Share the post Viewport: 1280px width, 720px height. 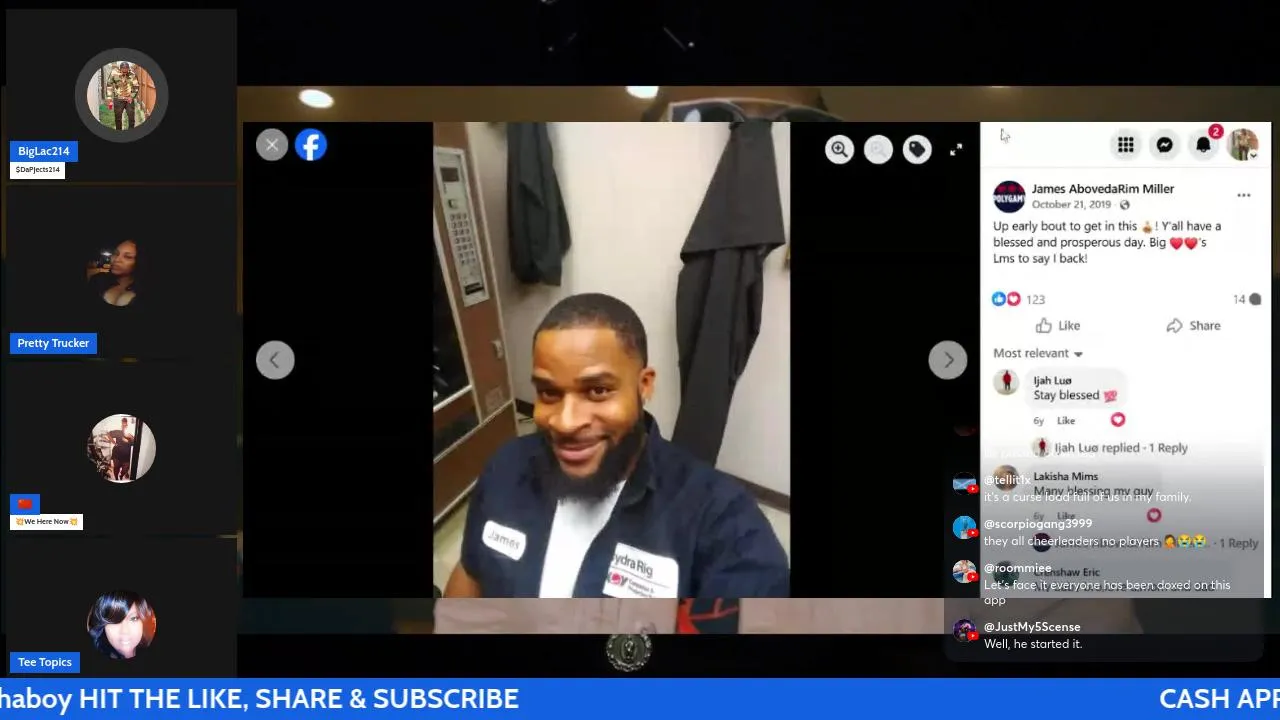[x=1193, y=326]
